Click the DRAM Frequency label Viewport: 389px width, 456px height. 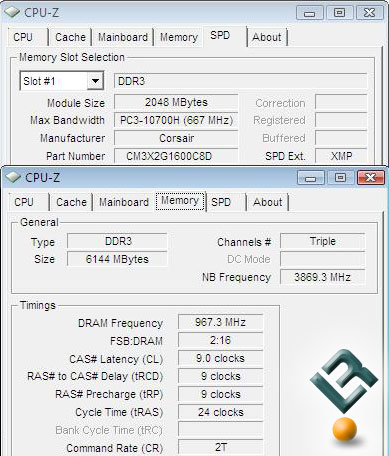(x=120, y=323)
